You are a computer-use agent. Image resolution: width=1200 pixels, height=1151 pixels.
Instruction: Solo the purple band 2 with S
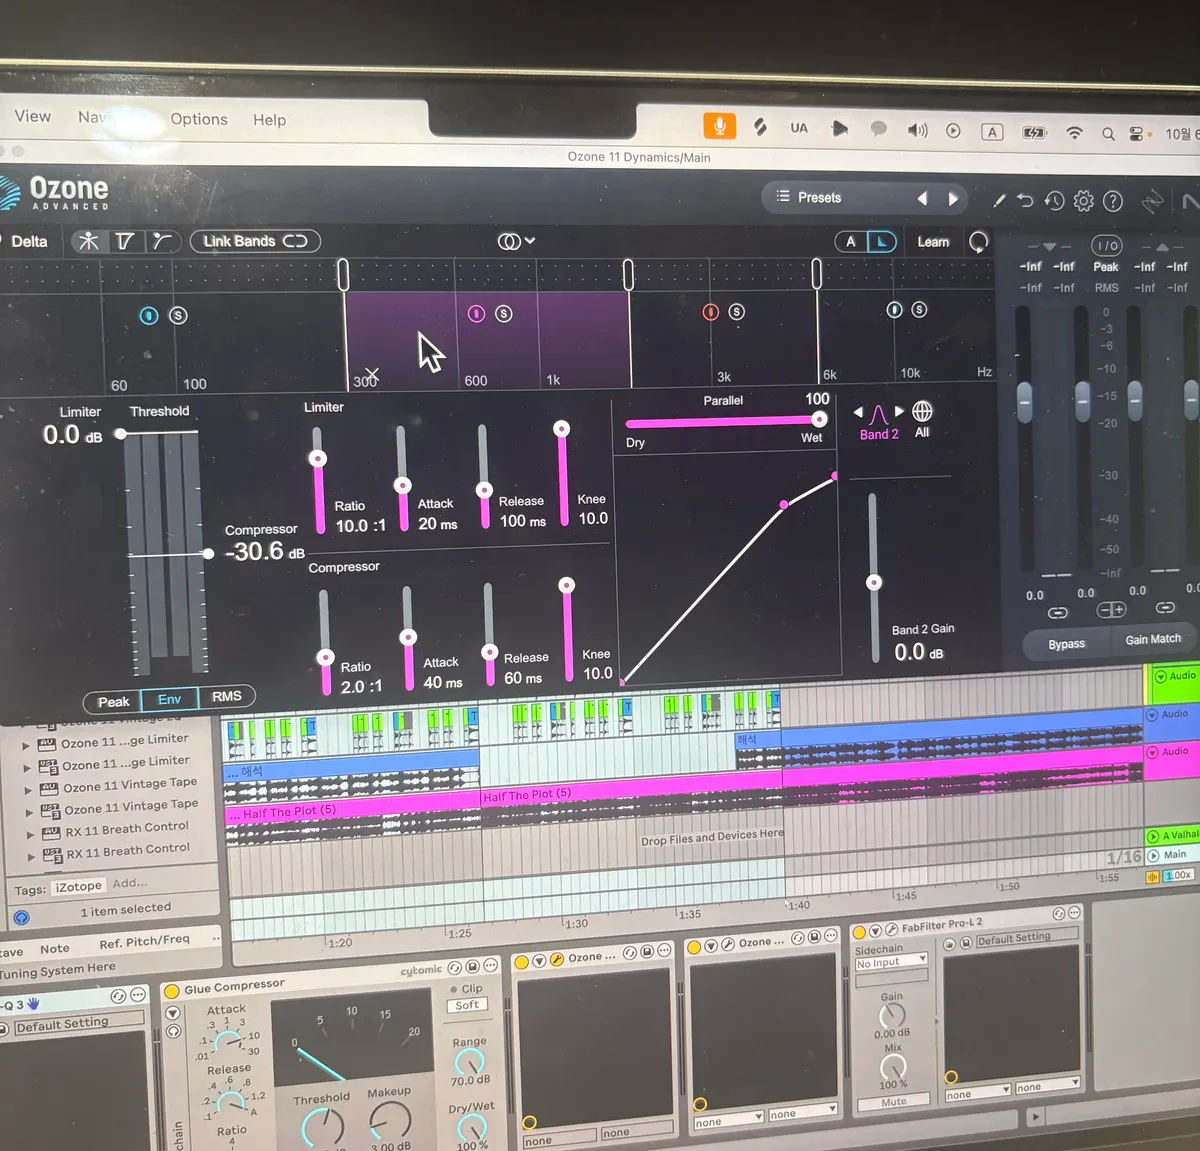(x=504, y=314)
